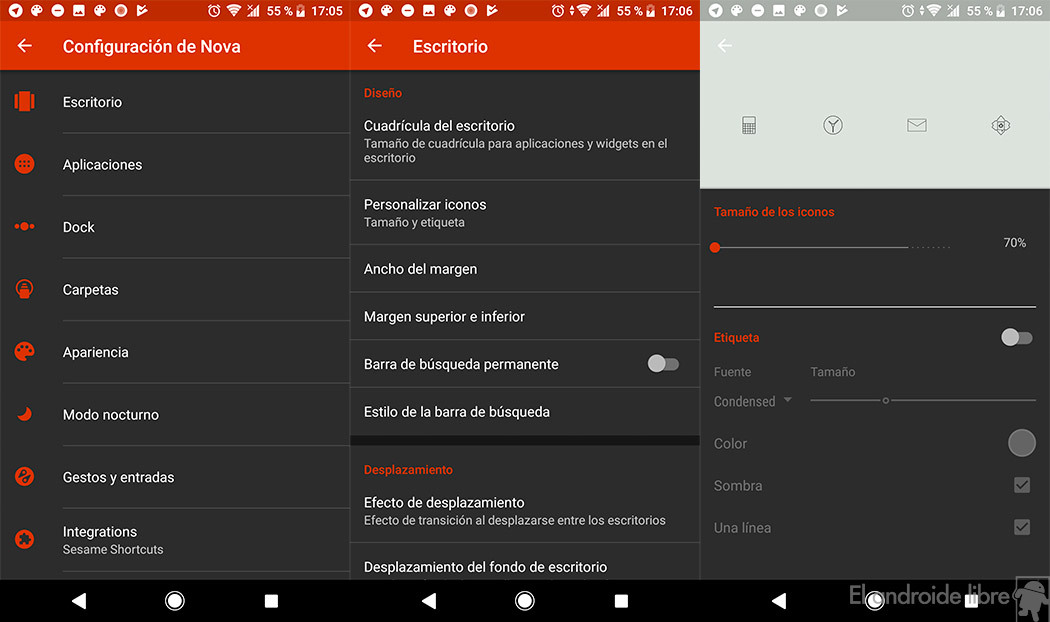
Task: Tap the Aplicaciones grid icon
Action: tap(25, 164)
